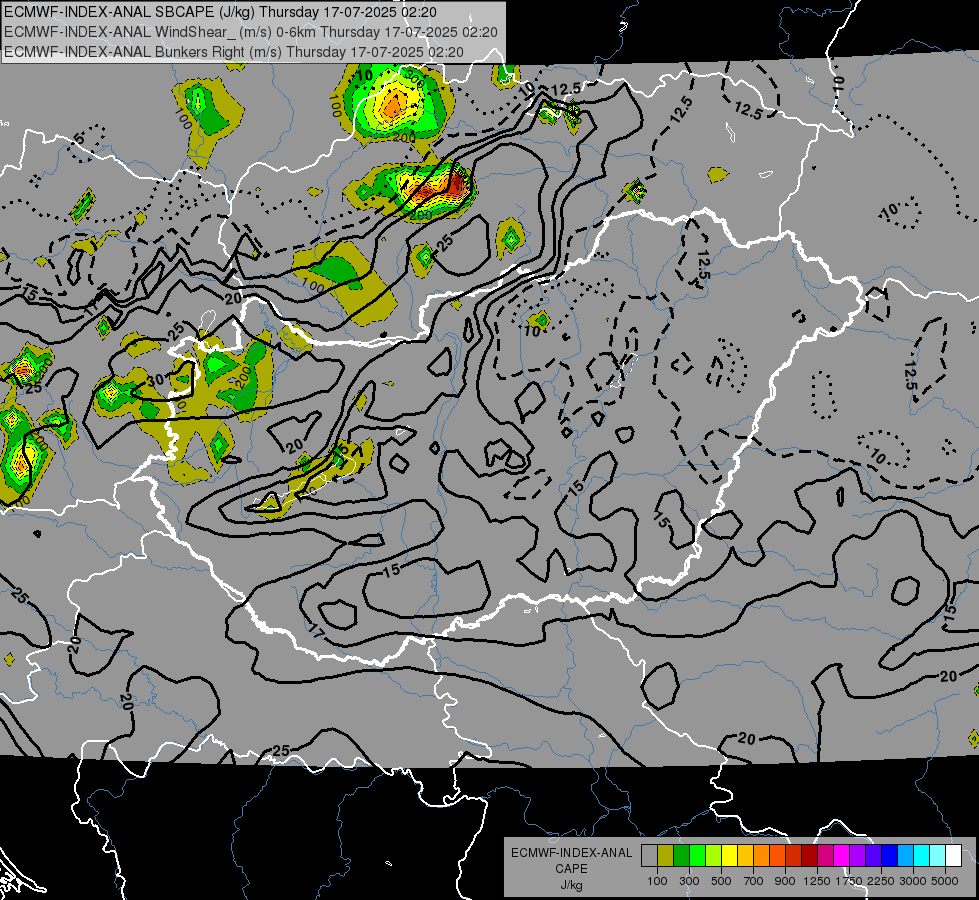The image size is (979, 900).
Task: Click the CAPE label in the legend
Action: pos(571,868)
